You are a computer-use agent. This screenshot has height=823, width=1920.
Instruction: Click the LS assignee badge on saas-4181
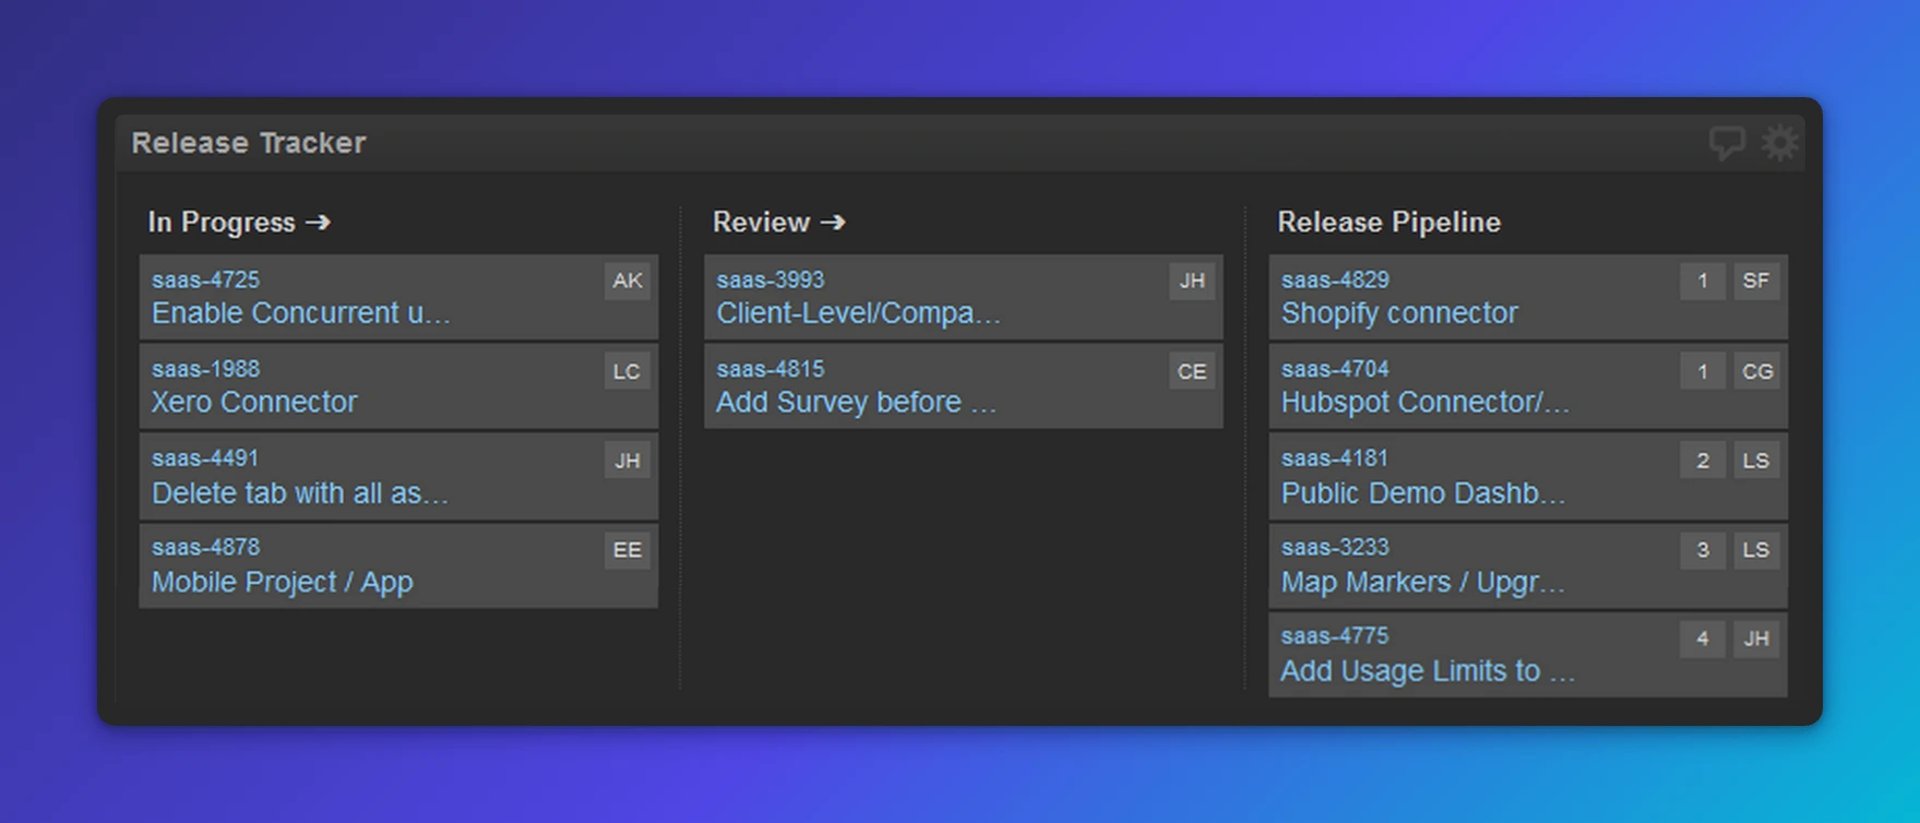[x=1756, y=461]
